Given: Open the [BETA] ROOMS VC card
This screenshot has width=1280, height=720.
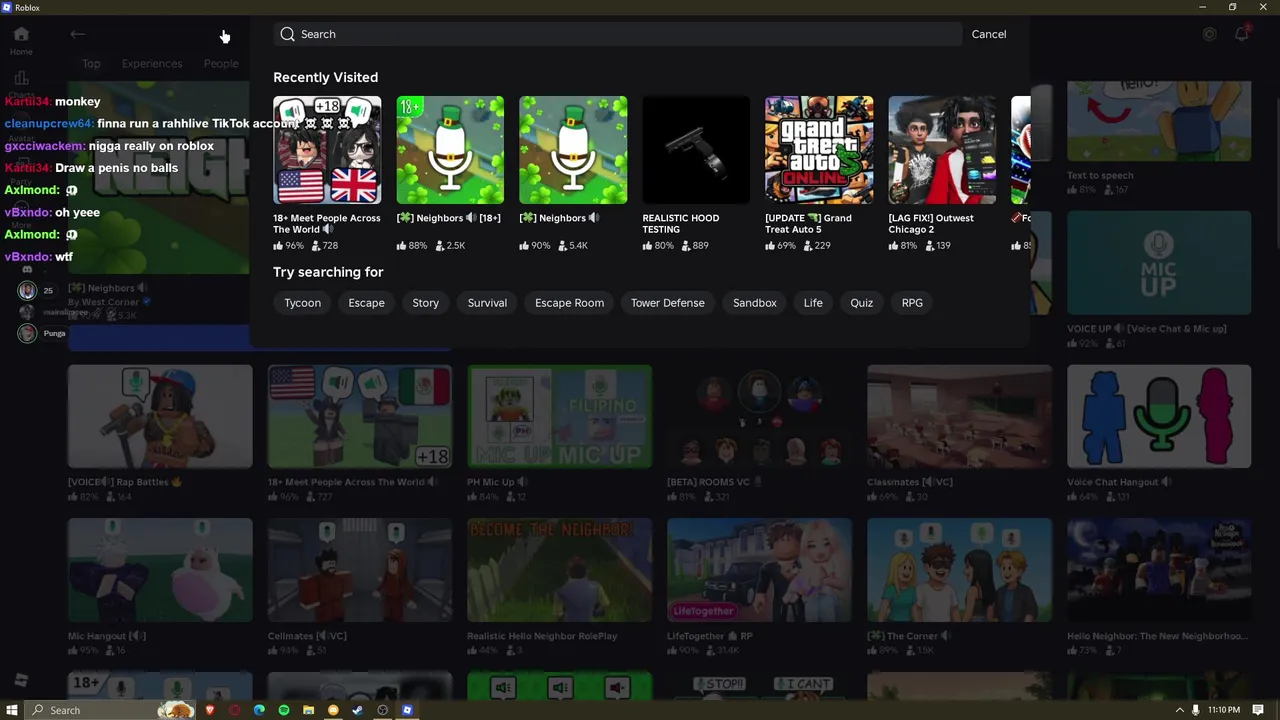Looking at the screenshot, I should pyautogui.click(x=760, y=417).
